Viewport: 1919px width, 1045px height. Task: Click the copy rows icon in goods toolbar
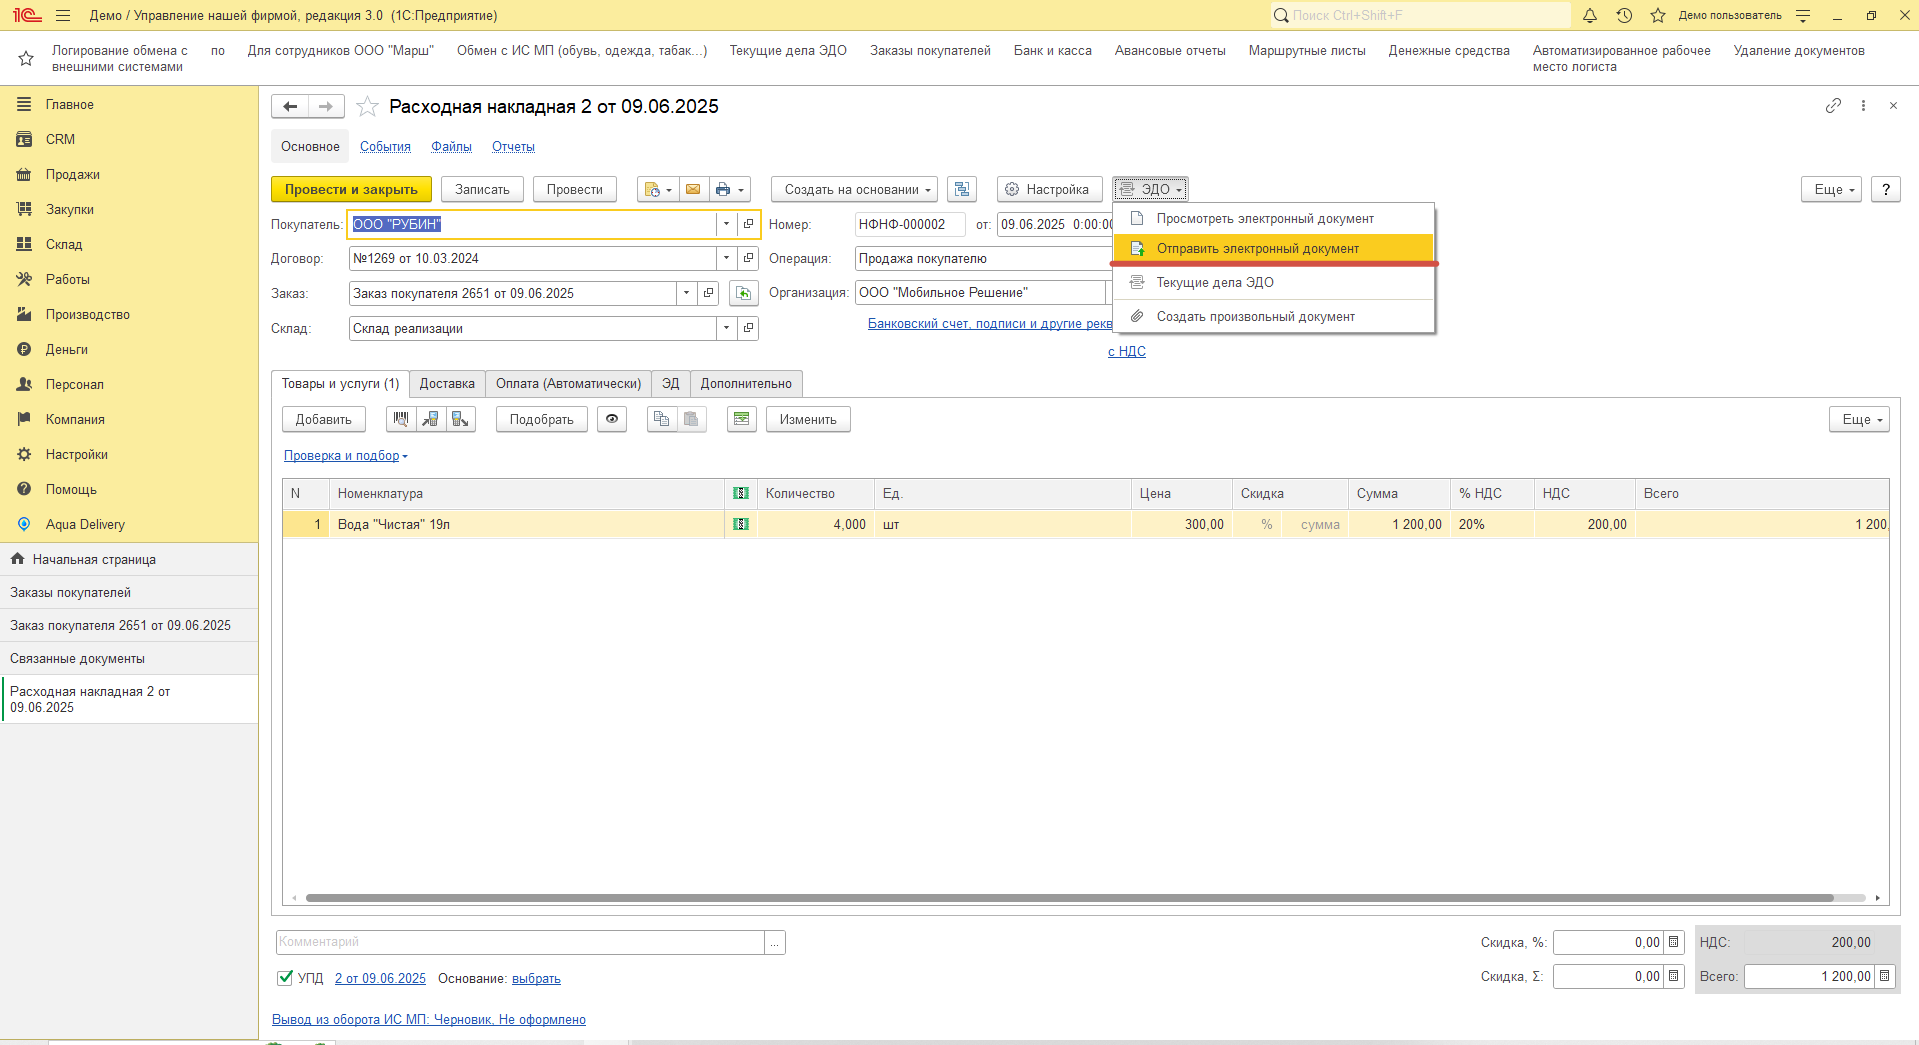(661, 419)
